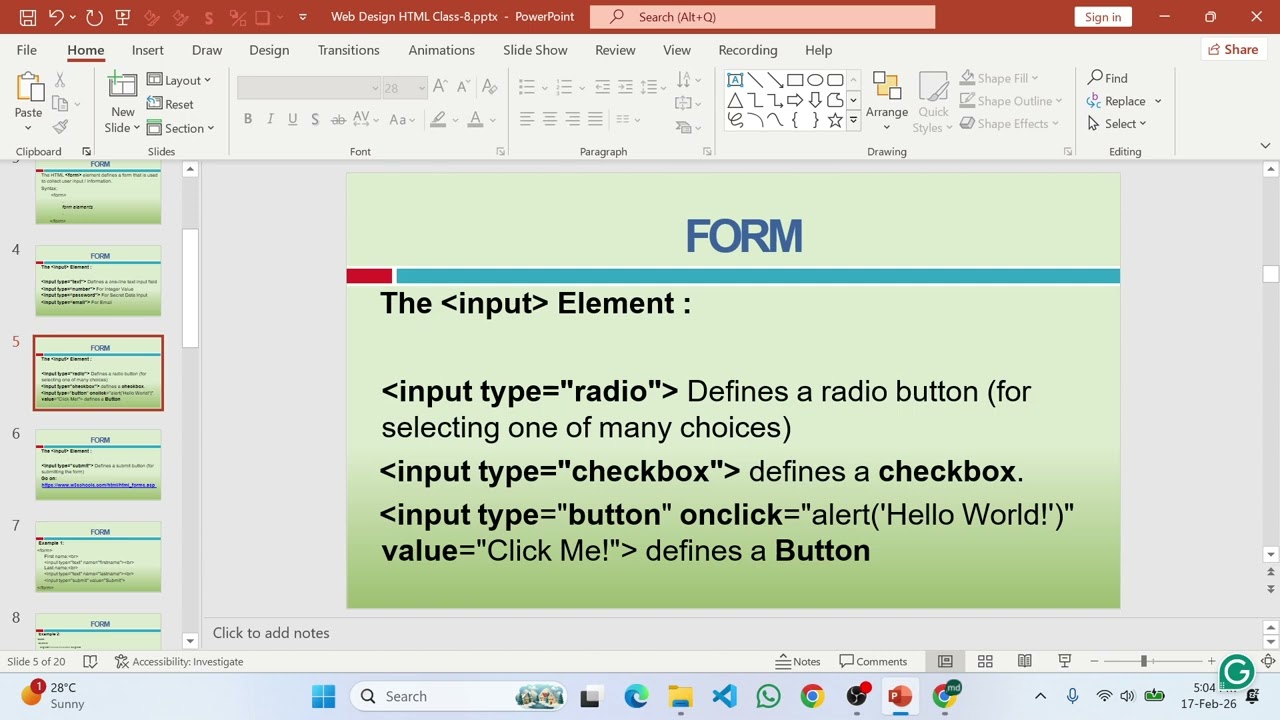The width and height of the screenshot is (1280, 720).
Task: Click the Grammarly floating icon
Action: tap(1237, 672)
